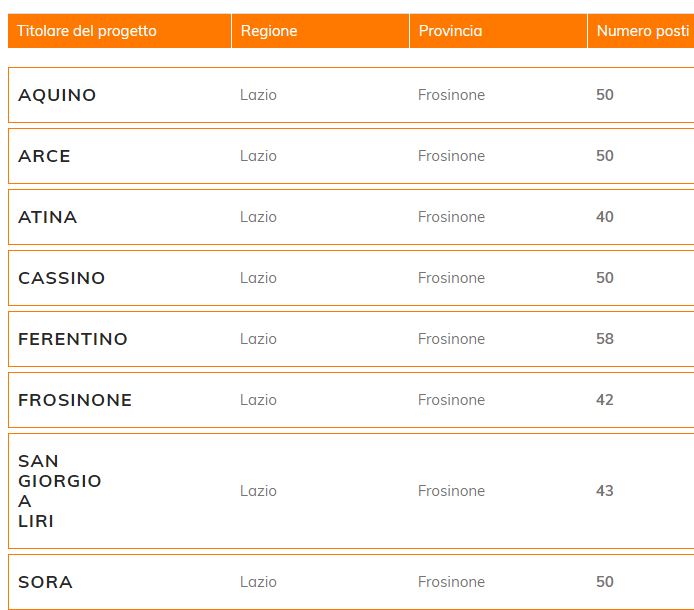Click the 42 posti value for Frosinone
Viewport: 694px width, 610px height.
coord(605,400)
